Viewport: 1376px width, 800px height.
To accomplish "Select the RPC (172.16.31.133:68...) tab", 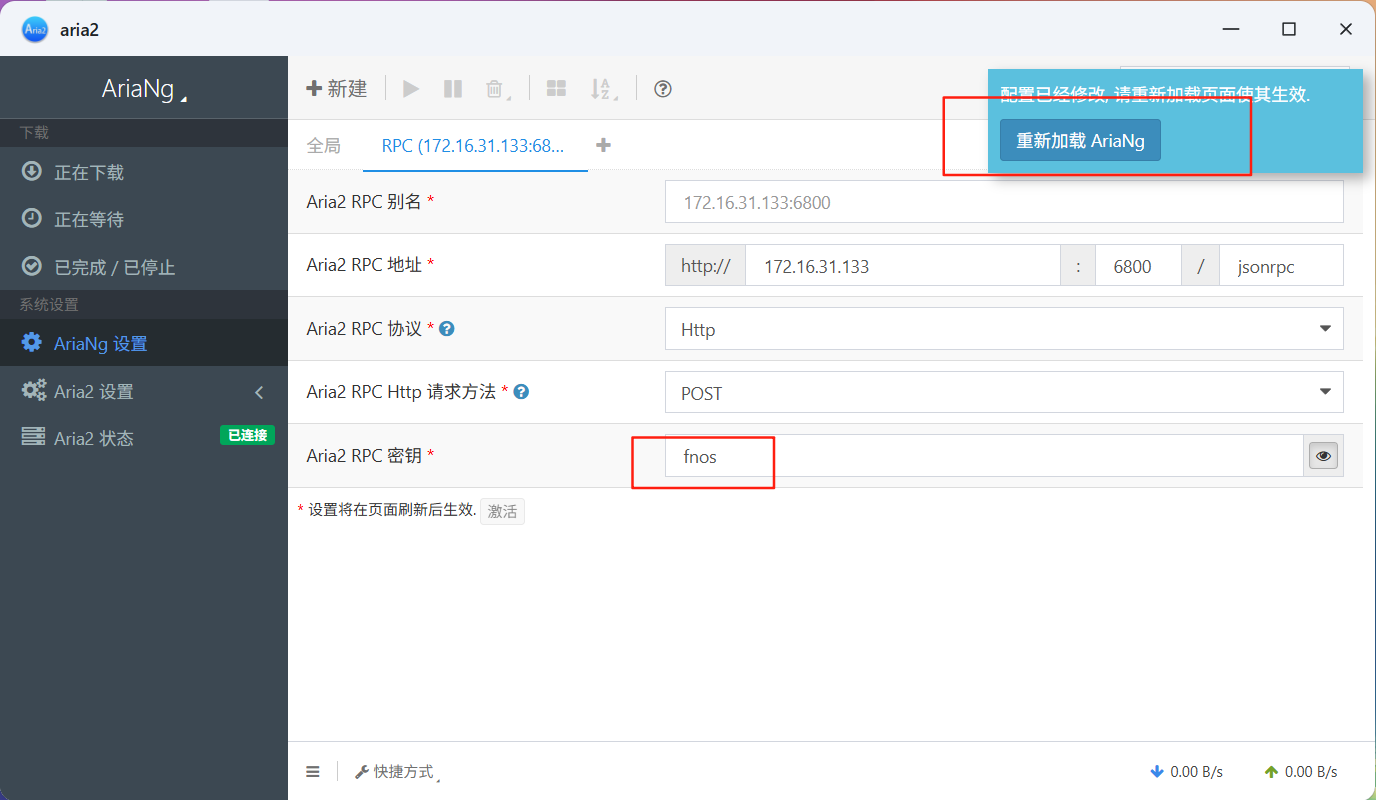I will pos(473,146).
